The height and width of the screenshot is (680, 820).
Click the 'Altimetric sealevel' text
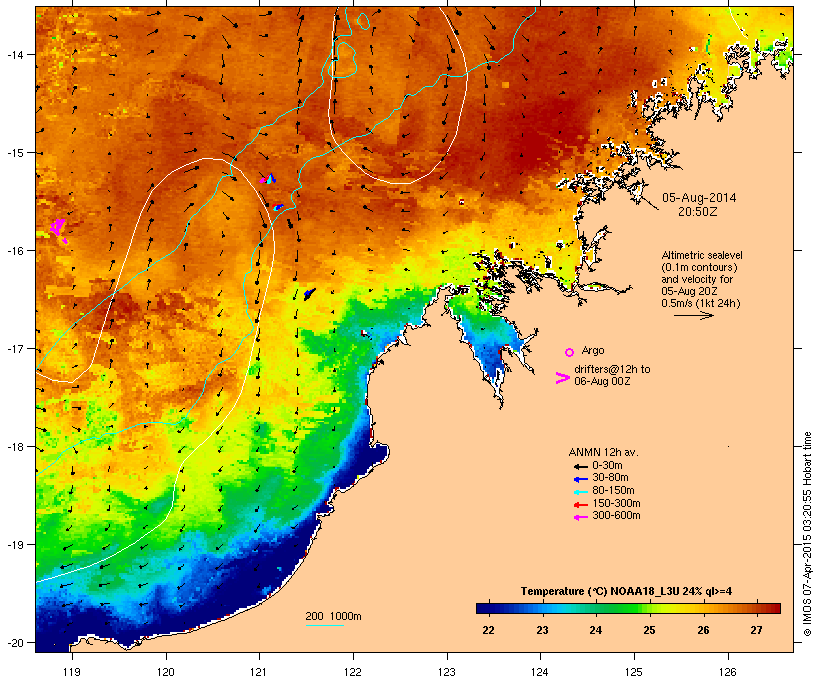pos(702,255)
